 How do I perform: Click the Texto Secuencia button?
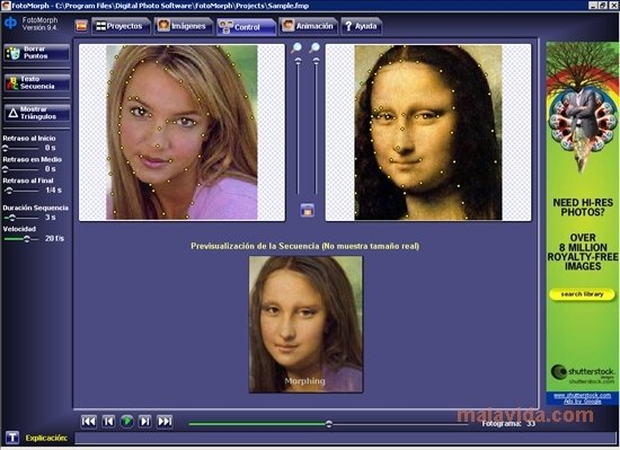tap(37, 83)
